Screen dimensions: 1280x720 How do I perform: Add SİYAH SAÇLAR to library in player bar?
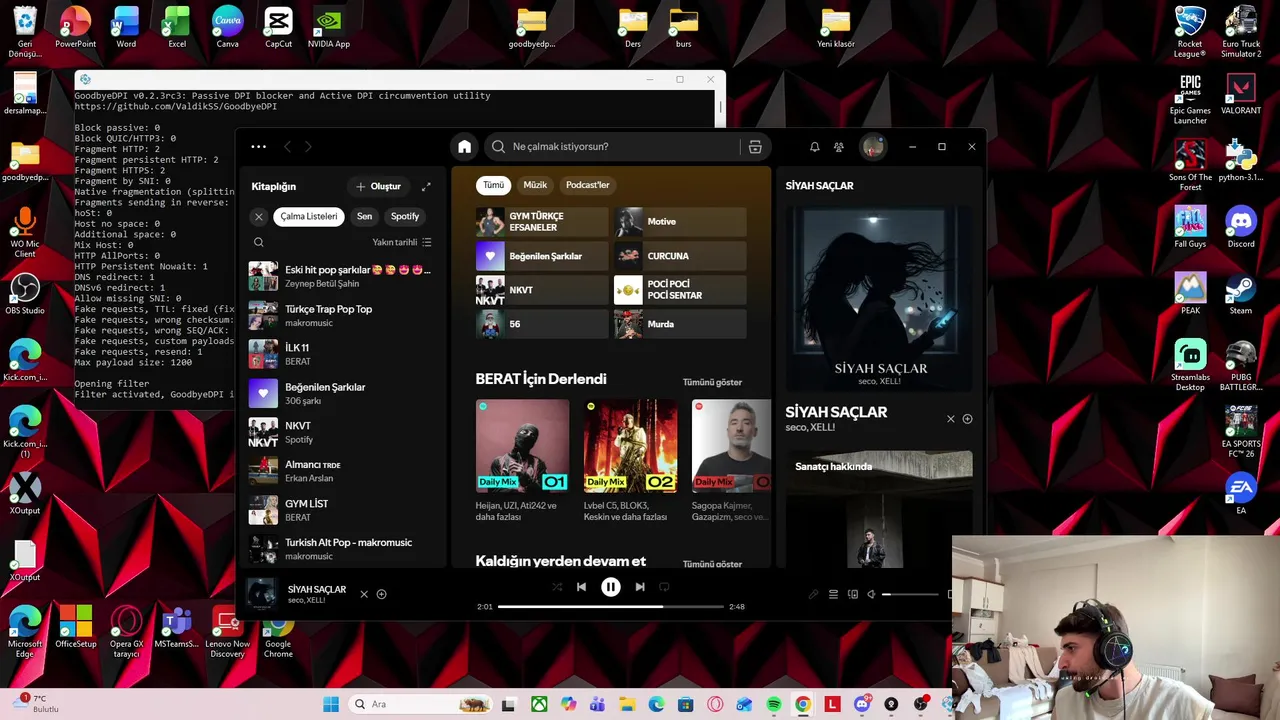pyautogui.click(x=381, y=594)
